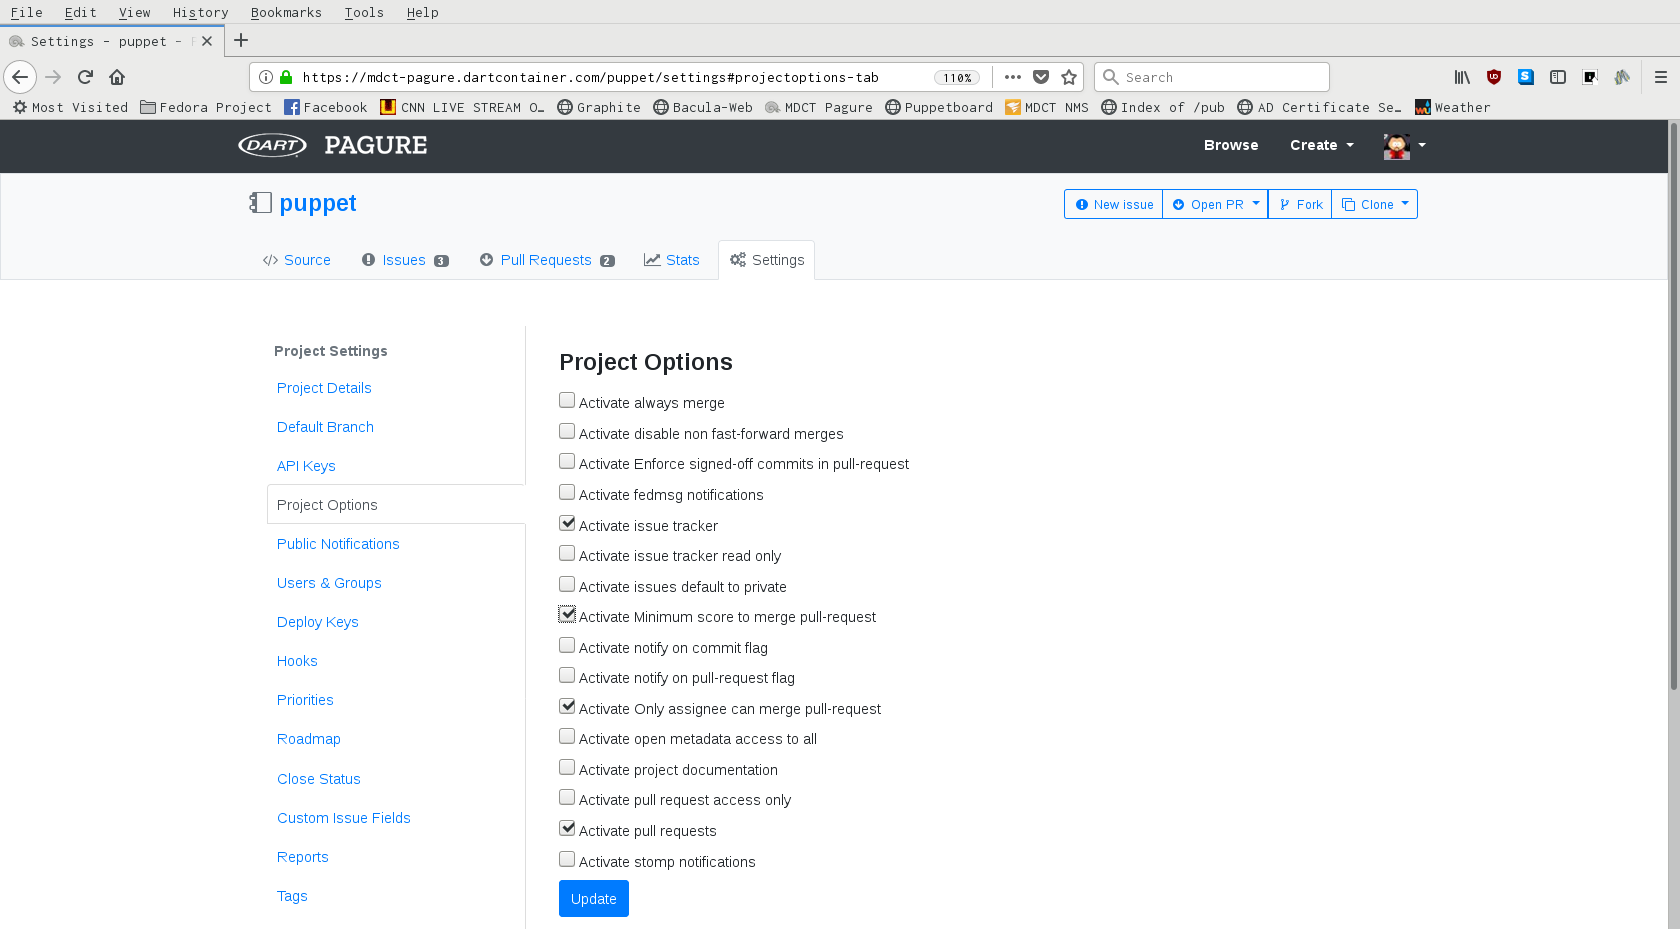This screenshot has width=1680, height=929.
Task: Open API Keys settings section
Action: pyautogui.click(x=306, y=466)
